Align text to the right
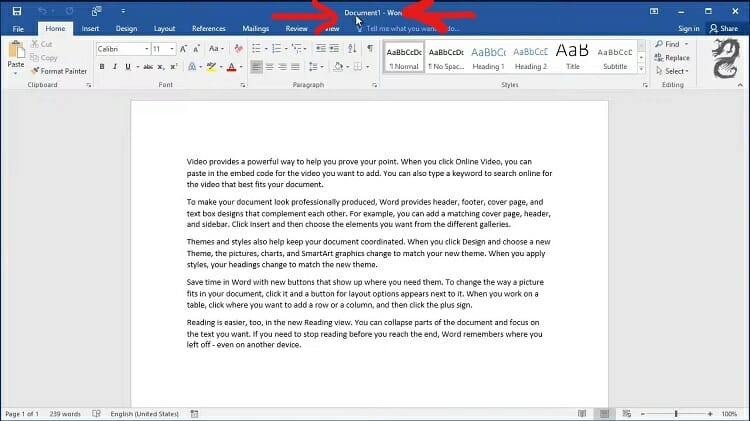The width and height of the screenshot is (750, 421). pyautogui.click(x=283, y=67)
